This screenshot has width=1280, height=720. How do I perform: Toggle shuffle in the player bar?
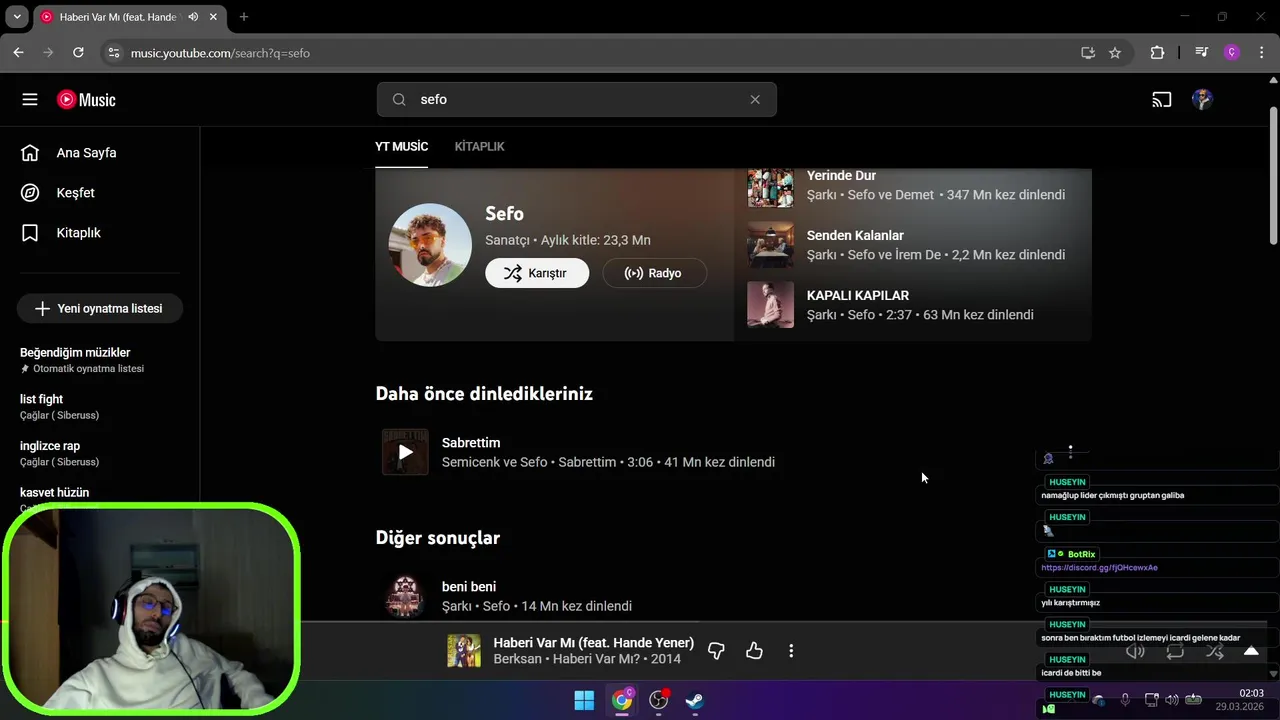point(1214,651)
